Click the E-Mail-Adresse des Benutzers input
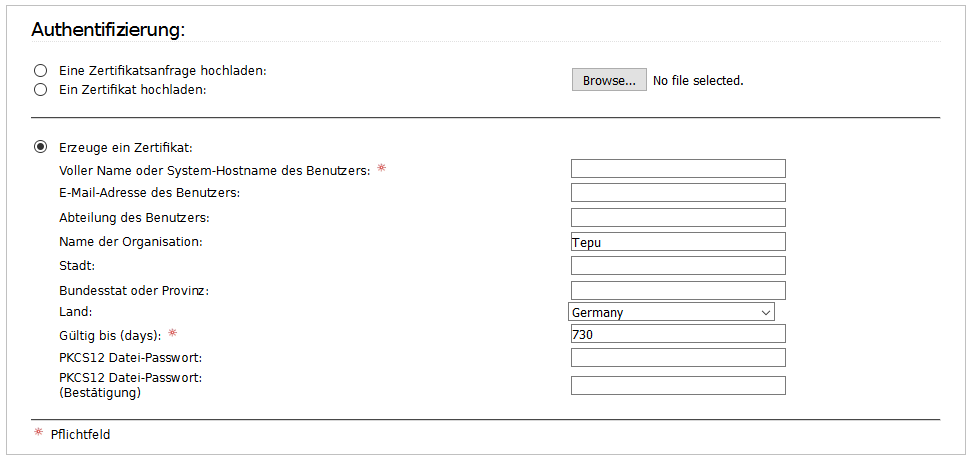This screenshot has width=972, height=458. [x=678, y=193]
